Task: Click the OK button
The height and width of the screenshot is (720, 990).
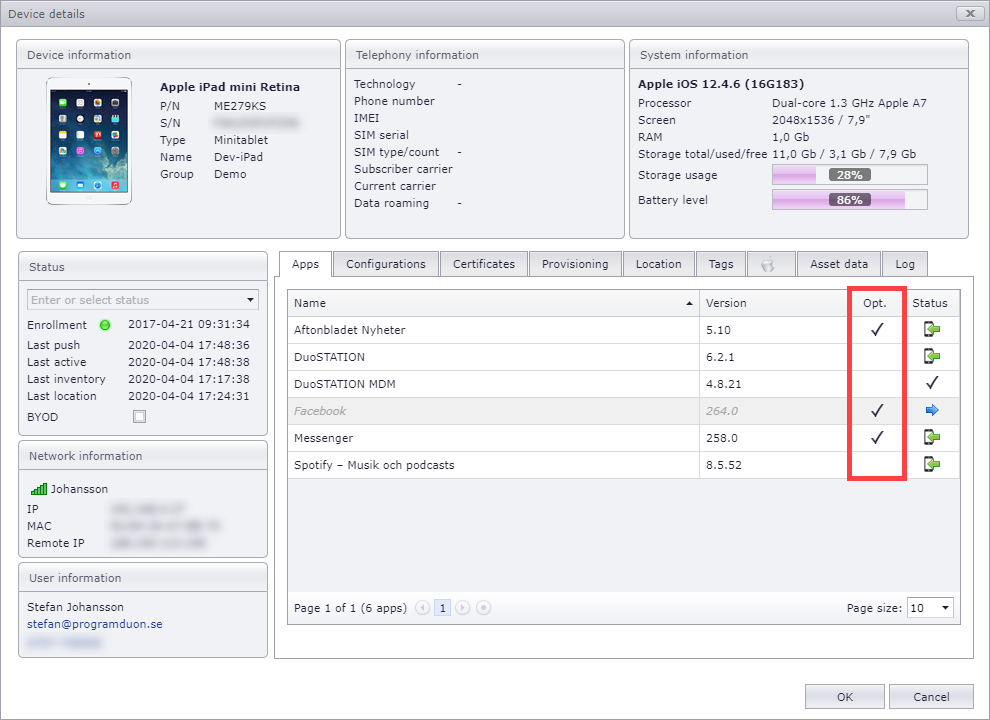Action: click(x=845, y=697)
